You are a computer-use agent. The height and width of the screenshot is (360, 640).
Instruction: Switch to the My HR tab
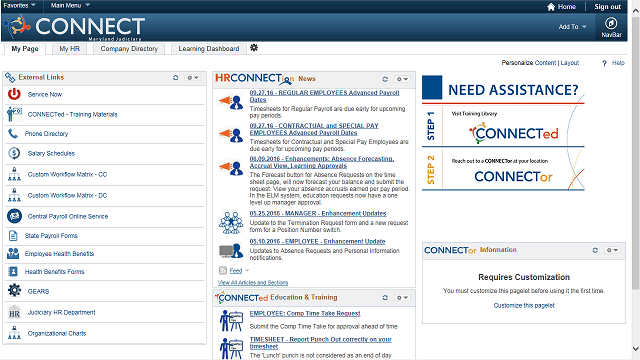pos(69,49)
